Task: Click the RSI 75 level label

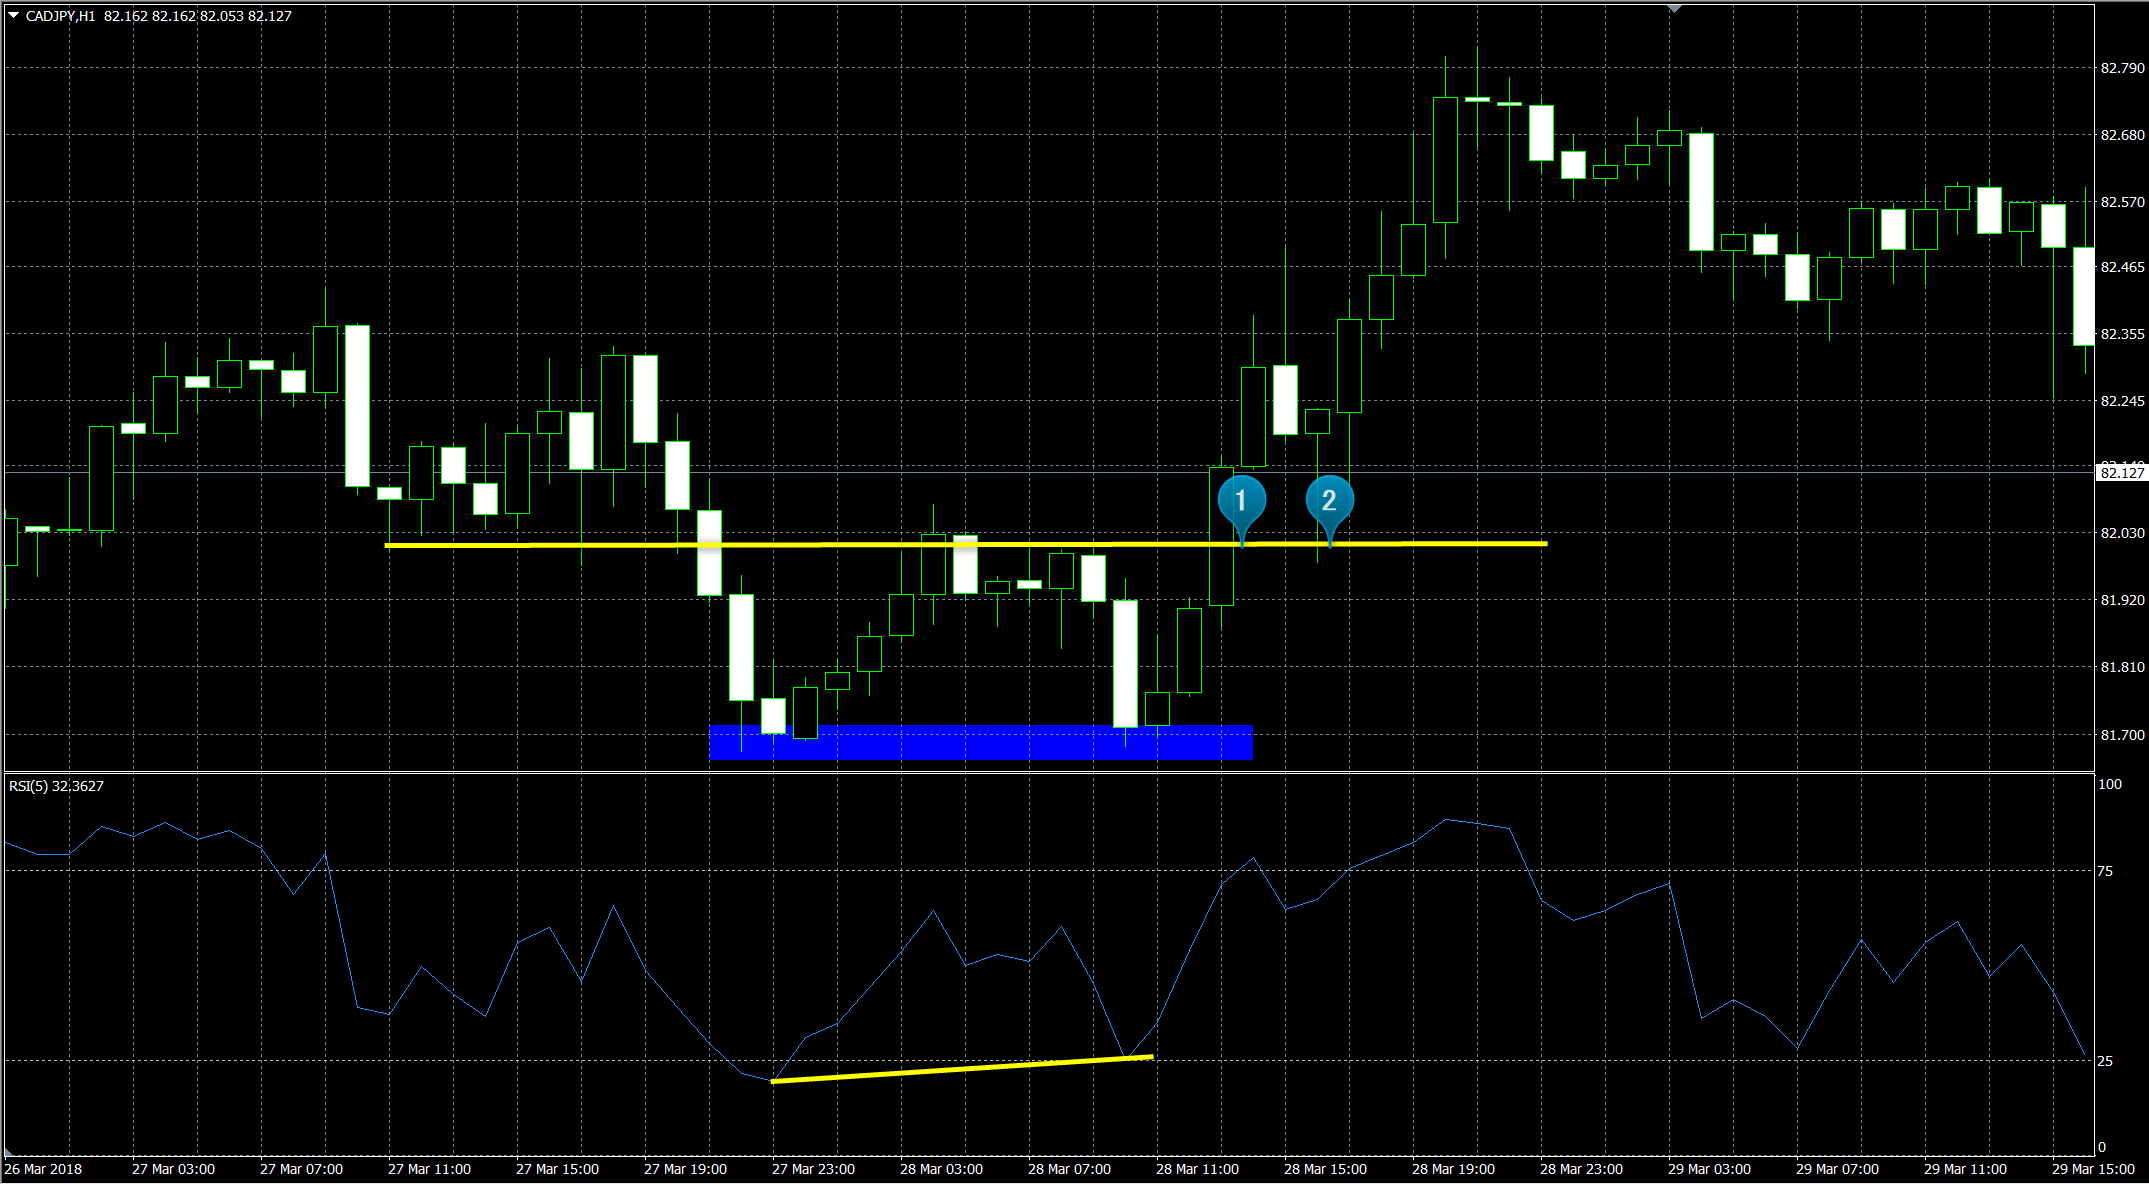Action: [2105, 871]
